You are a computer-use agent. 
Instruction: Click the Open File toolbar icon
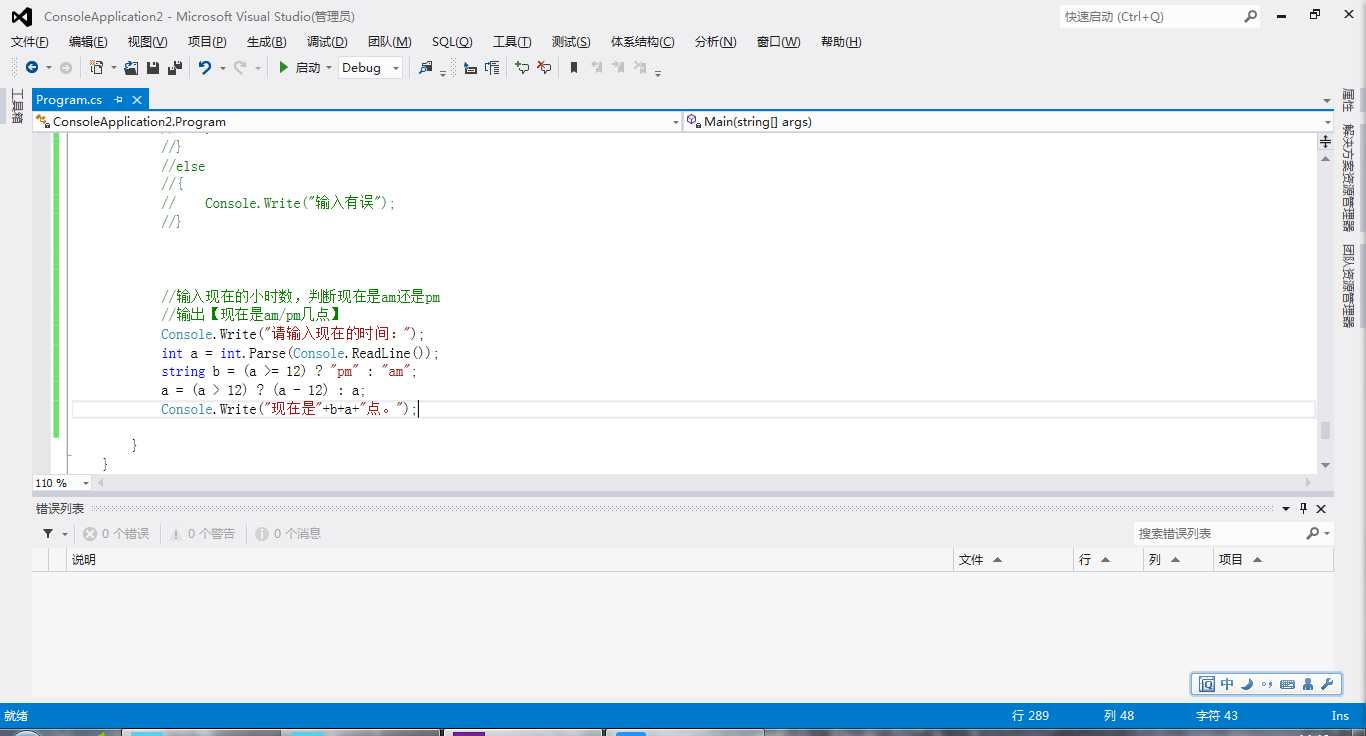tap(131, 68)
